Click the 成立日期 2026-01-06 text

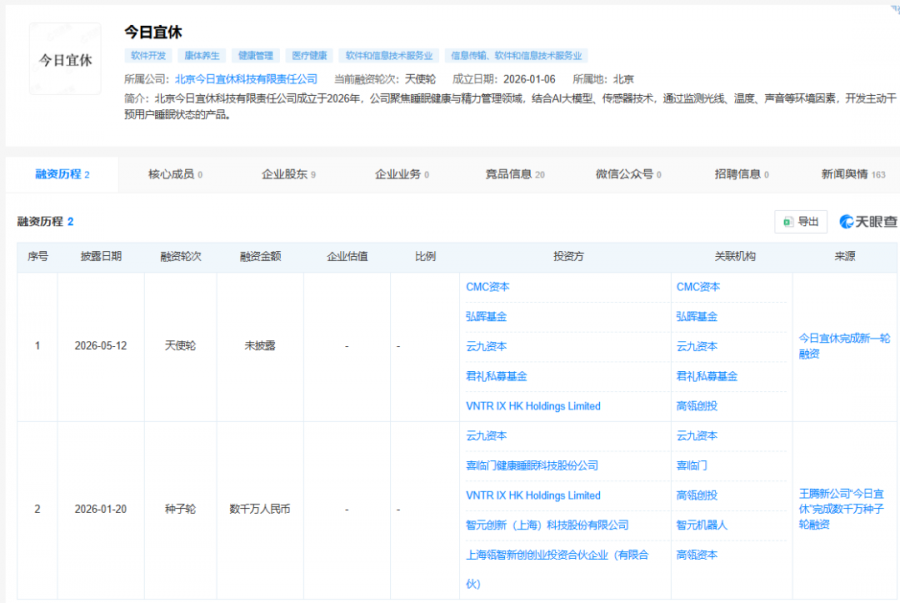[x=504, y=79]
